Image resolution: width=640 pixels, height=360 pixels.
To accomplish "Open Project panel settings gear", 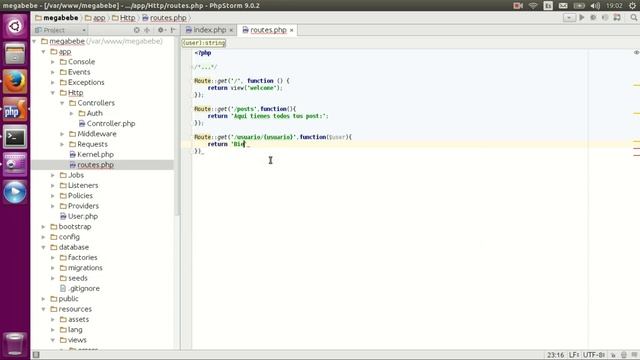I will tap(161, 30).
